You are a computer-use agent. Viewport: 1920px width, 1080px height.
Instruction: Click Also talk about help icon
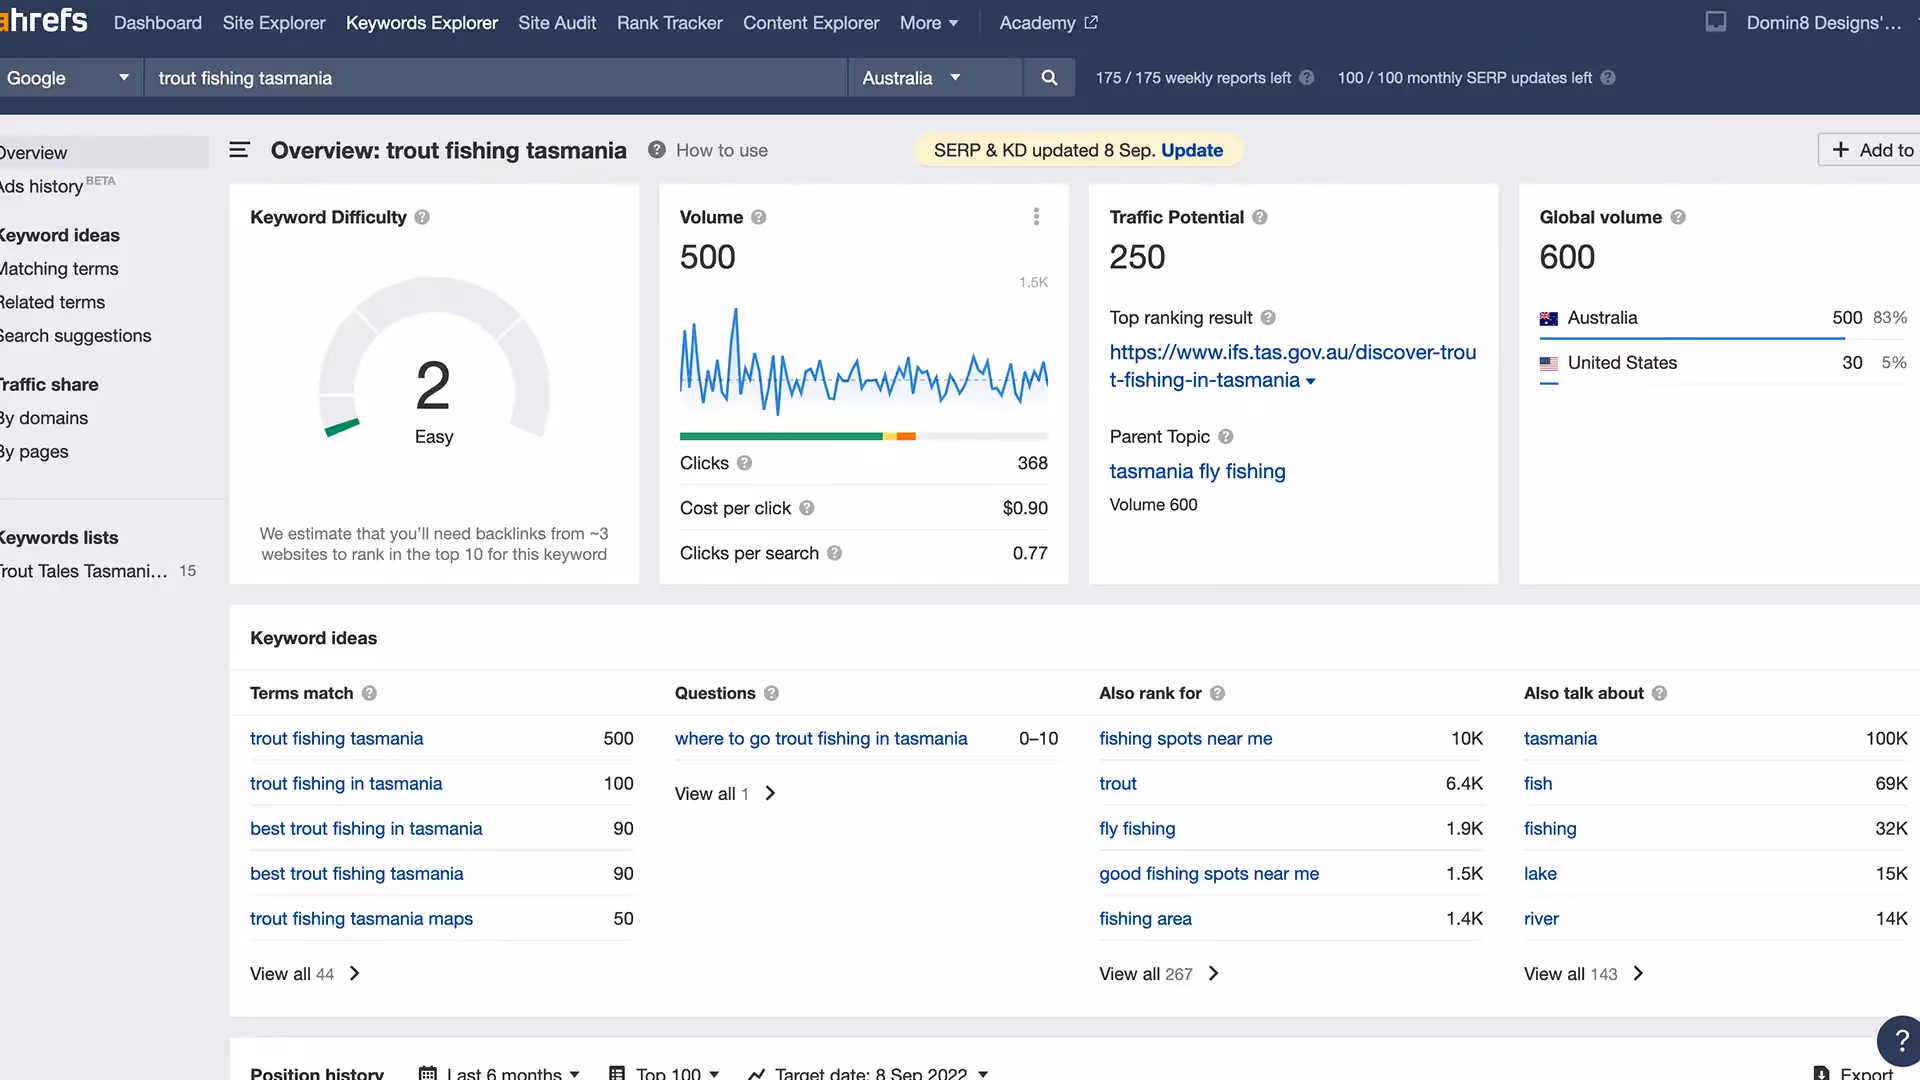pos(1659,693)
